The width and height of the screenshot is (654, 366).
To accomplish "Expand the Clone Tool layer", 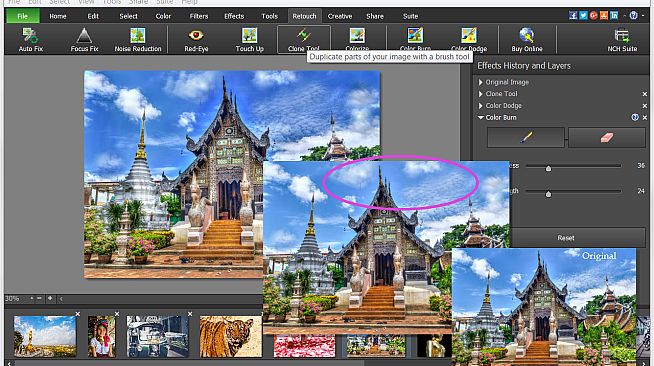I will (x=480, y=94).
